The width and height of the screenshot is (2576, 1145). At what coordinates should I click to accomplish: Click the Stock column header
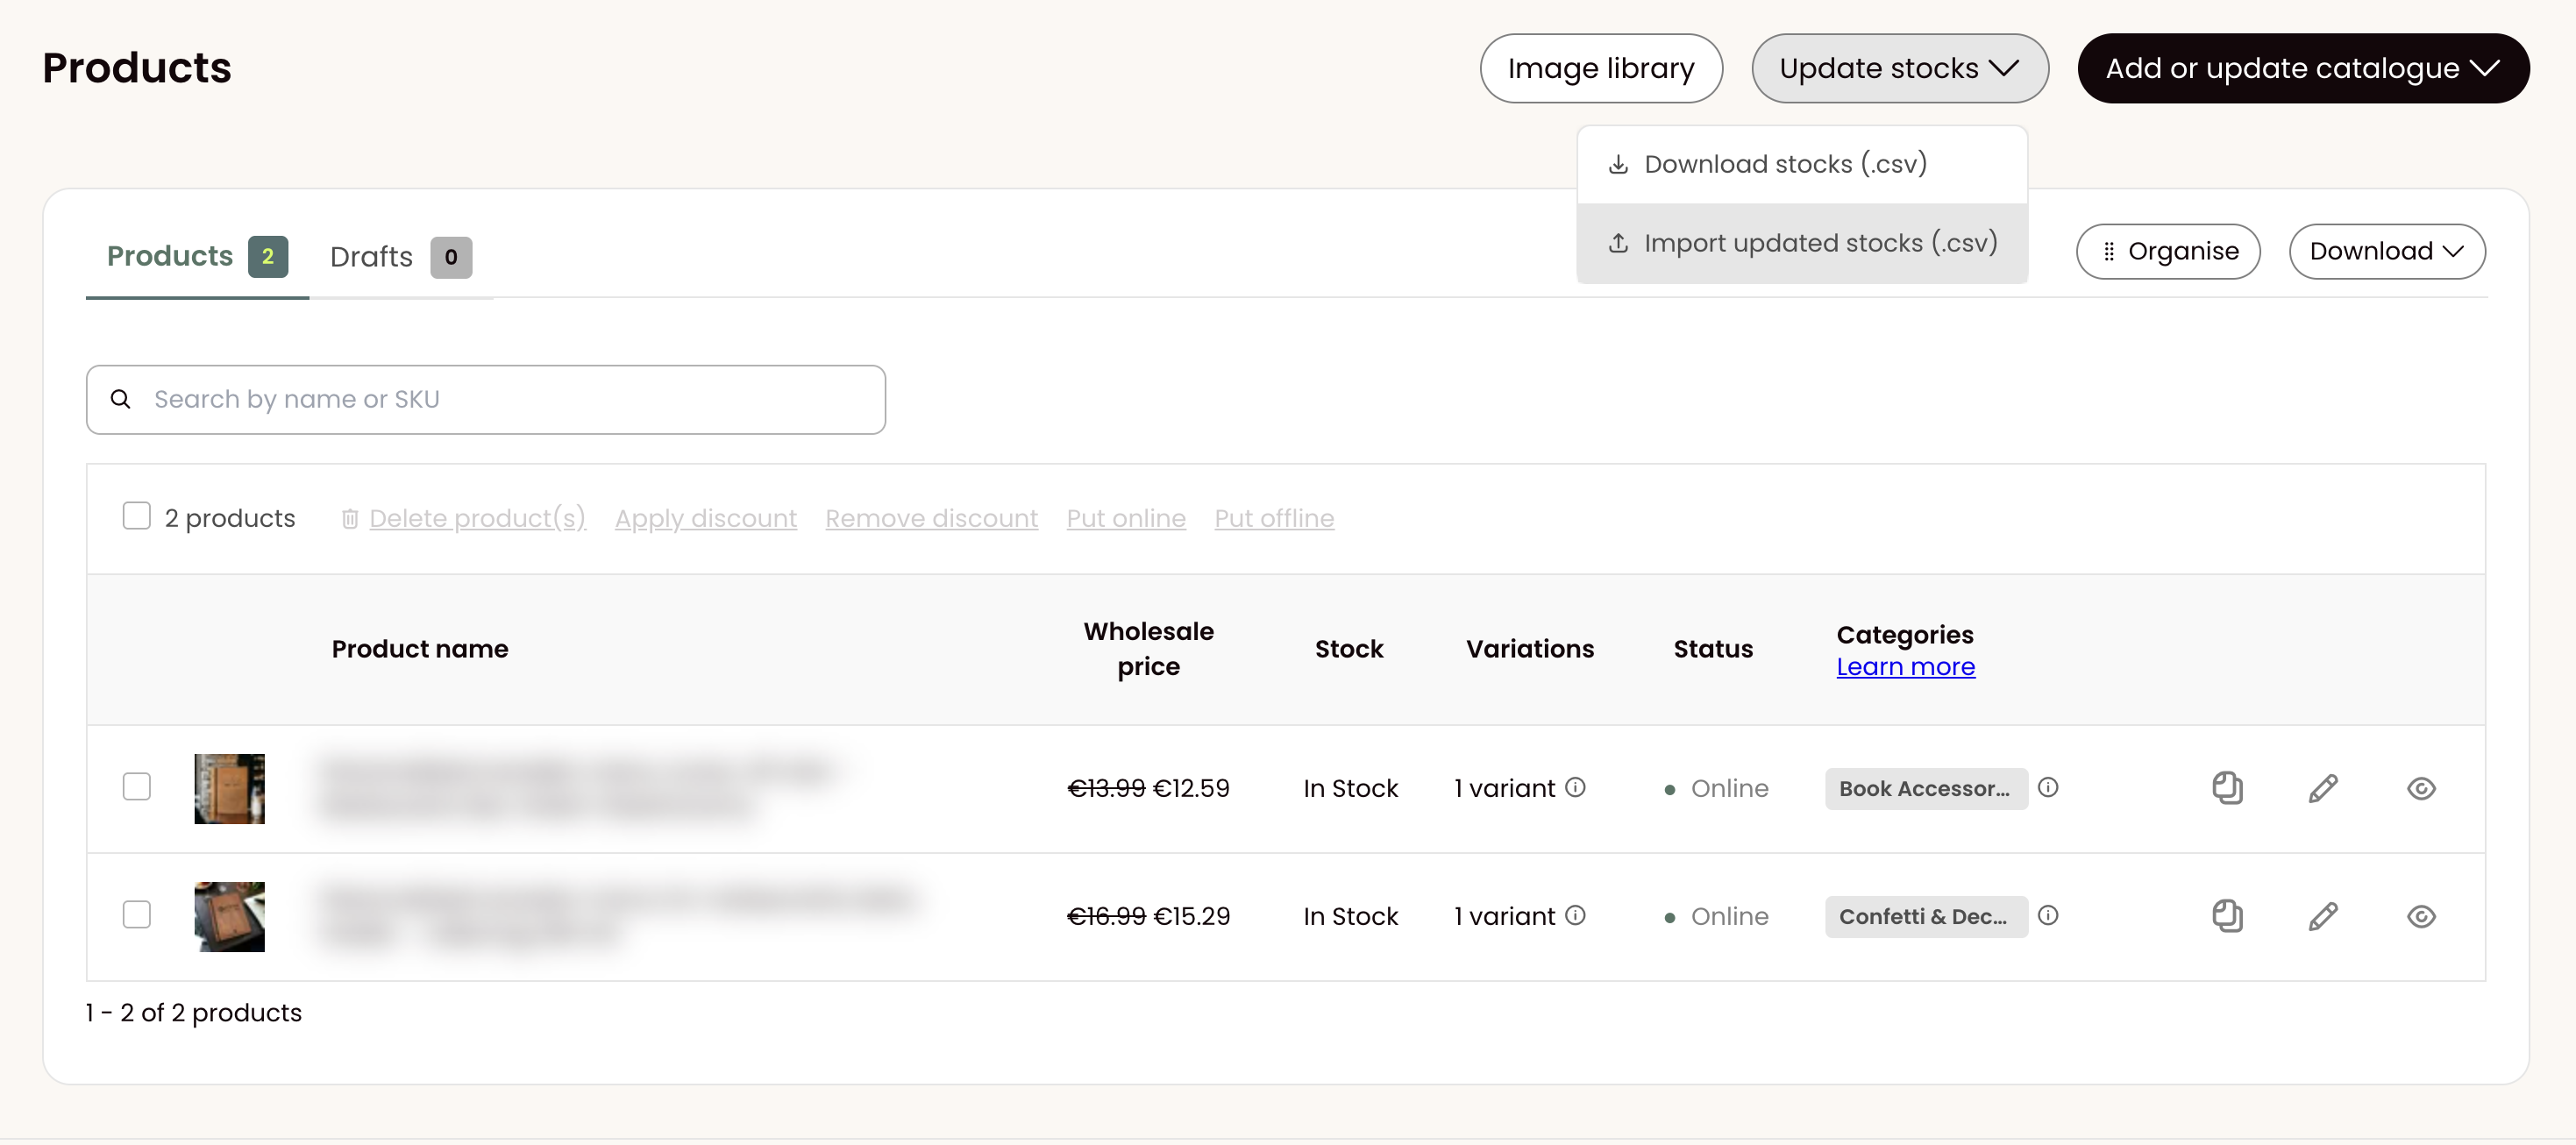click(x=1349, y=648)
